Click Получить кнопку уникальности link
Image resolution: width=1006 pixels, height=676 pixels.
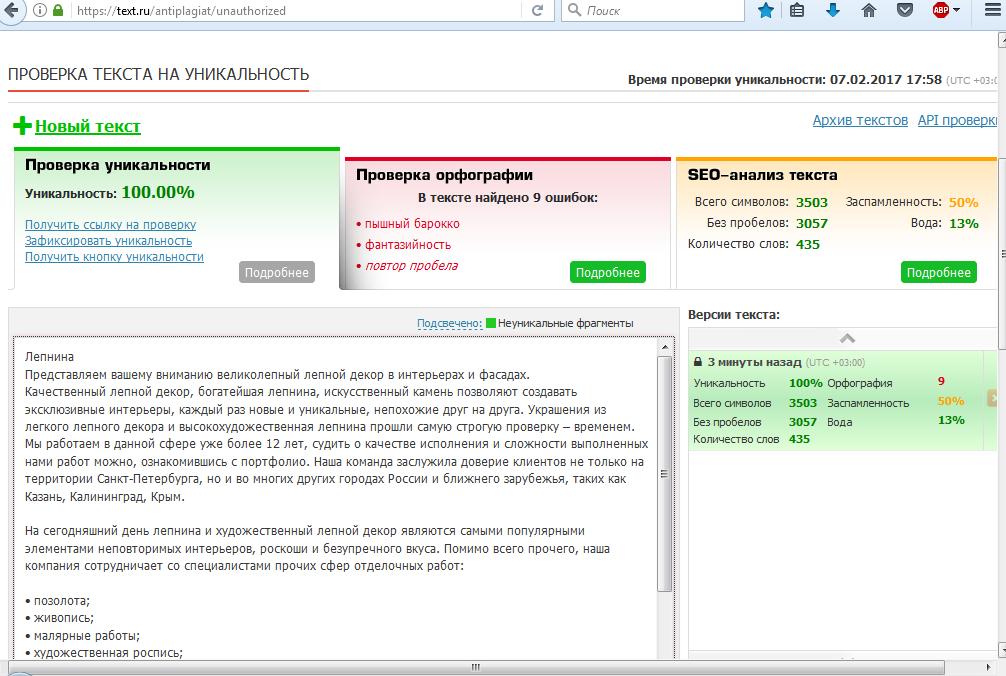pyautogui.click(x=114, y=257)
